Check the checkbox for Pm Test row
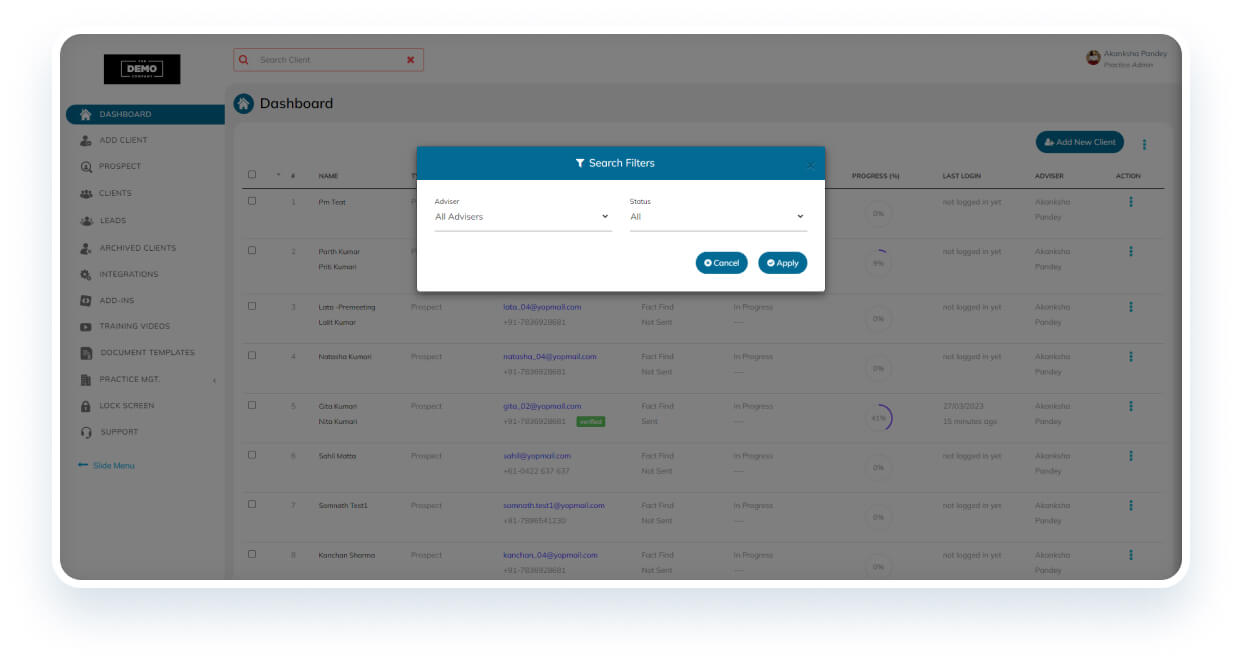Viewport: 1242px width, 665px height. click(252, 201)
